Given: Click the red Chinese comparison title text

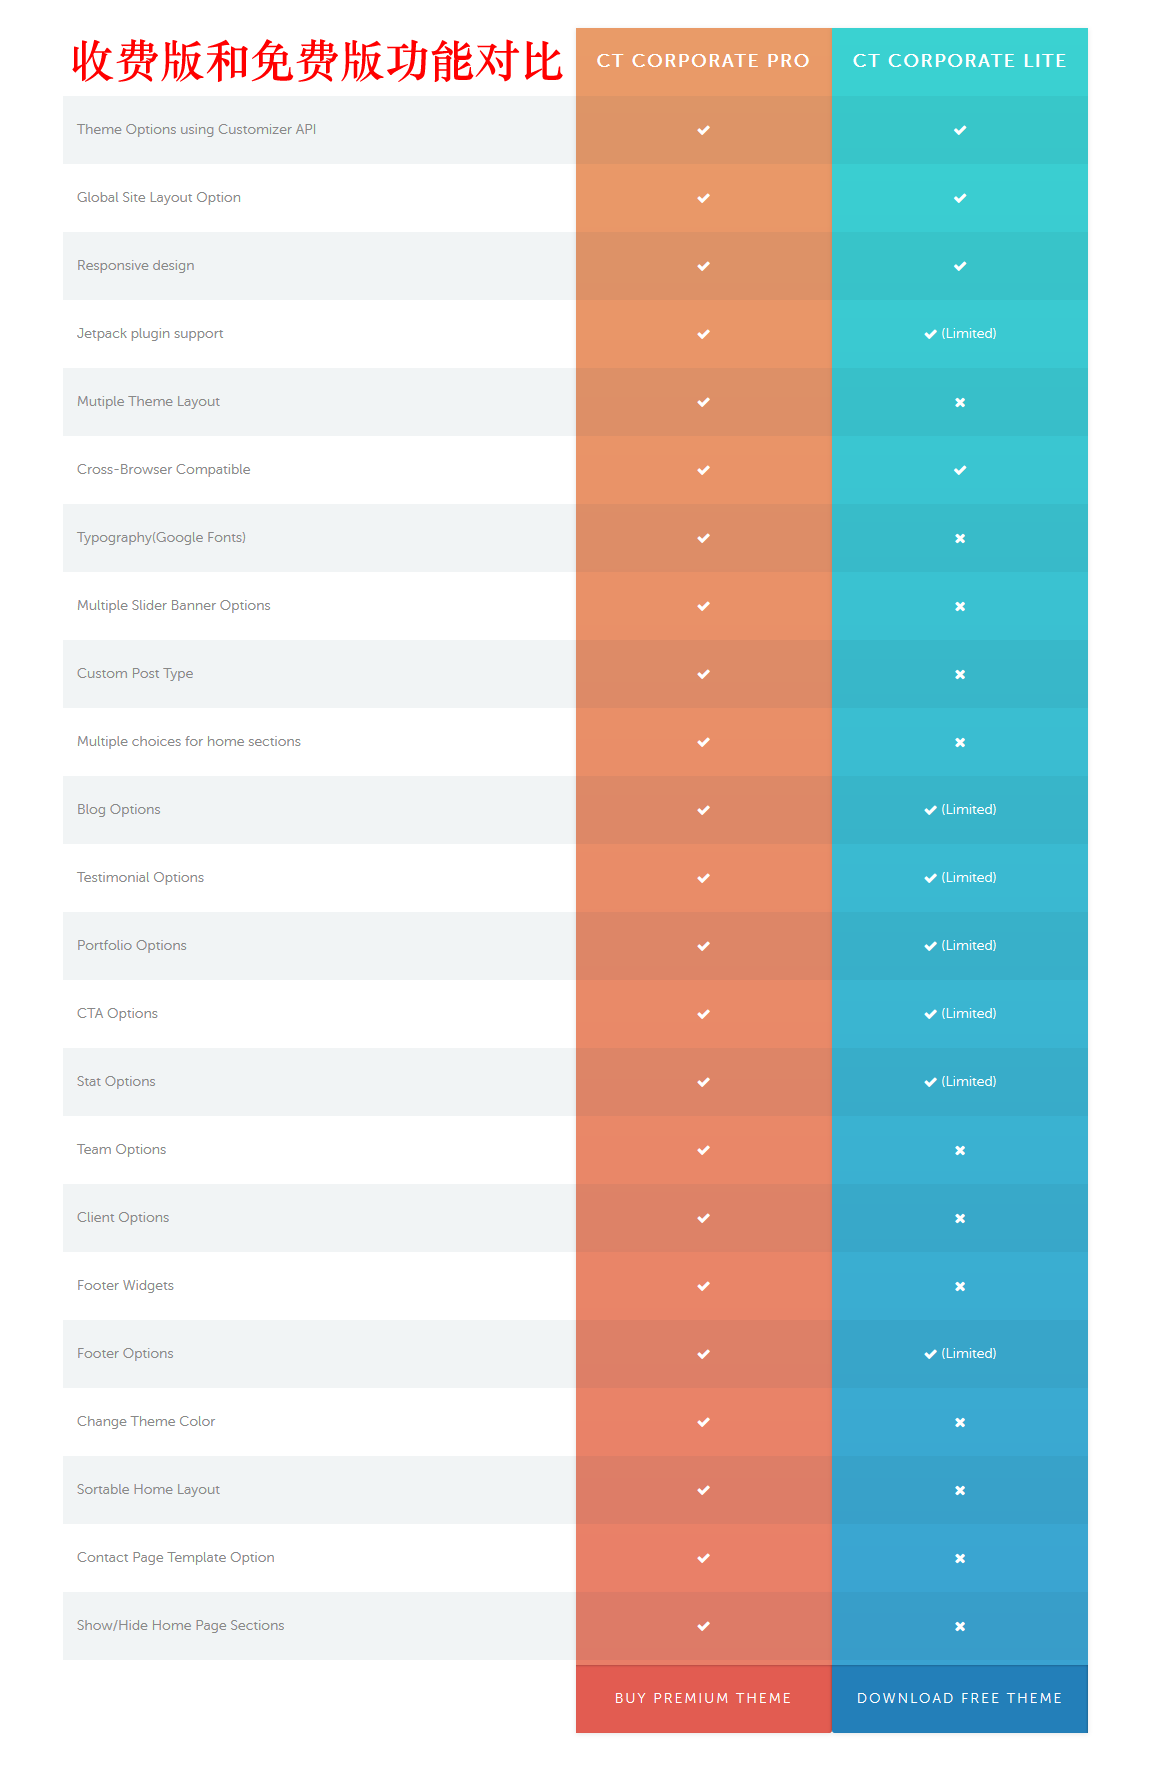Looking at the screenshot, I should coord(316,61).
